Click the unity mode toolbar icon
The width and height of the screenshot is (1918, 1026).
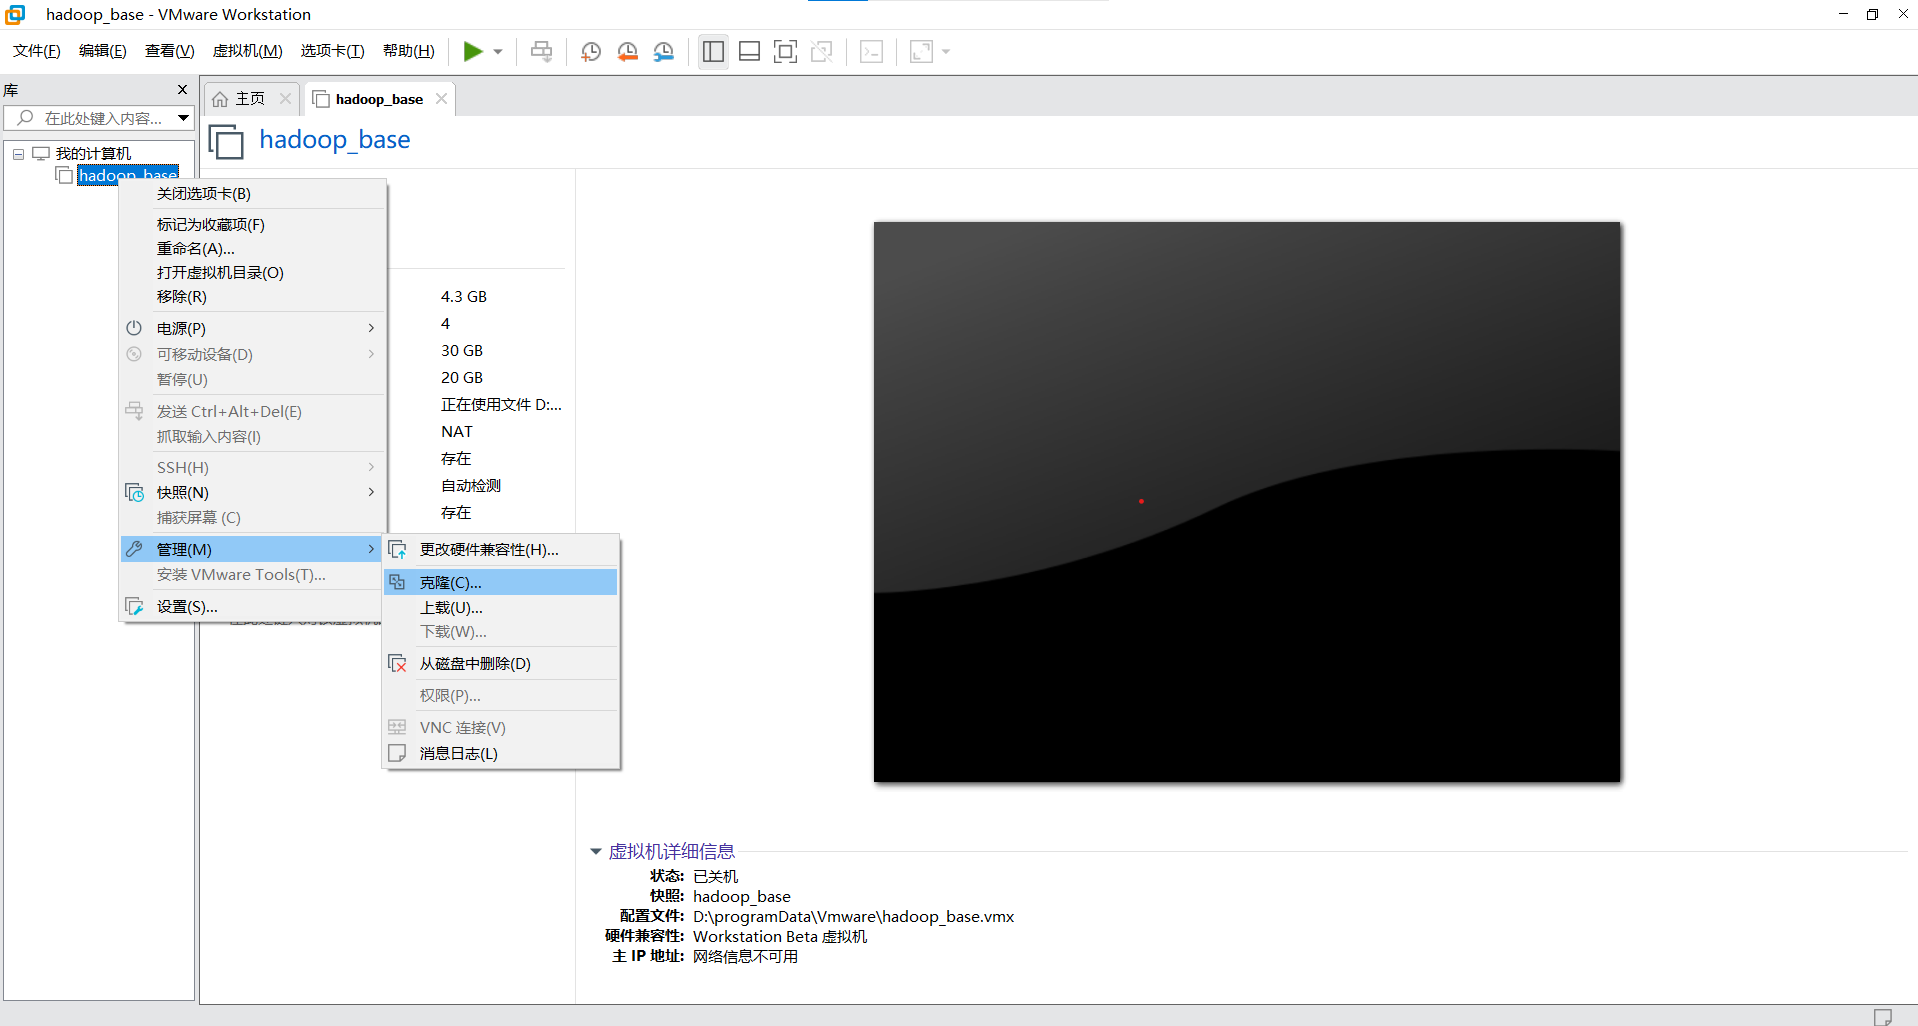pyautogui.click(x=821, y=51)
